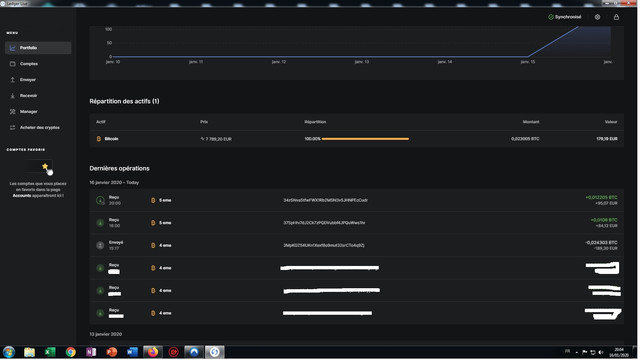Image resolution: width=640 pixels, height=360 pixels.
Task: Click the value 179,19 EUR
Action: point(607,139)
